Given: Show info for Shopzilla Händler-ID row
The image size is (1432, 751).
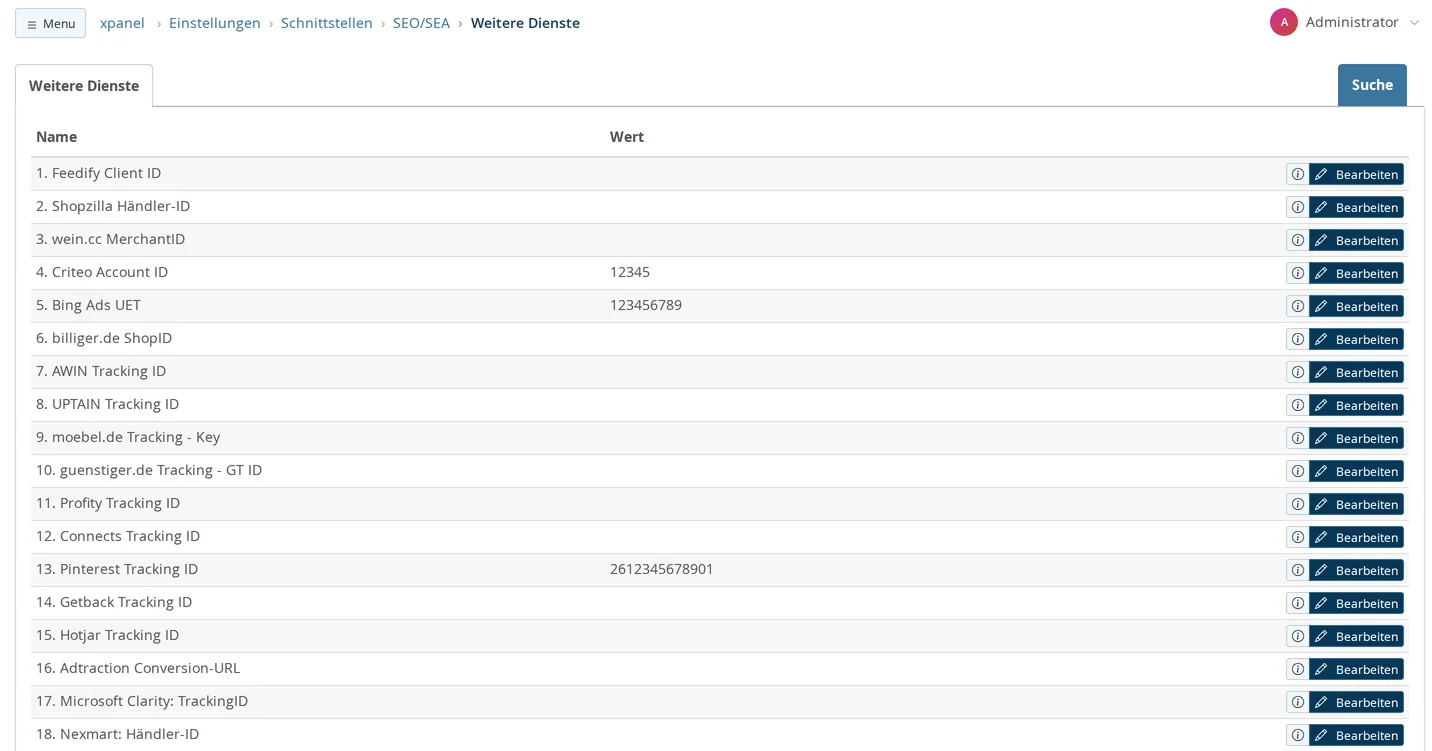Looking at the screenshot, I should (1297, 207).
